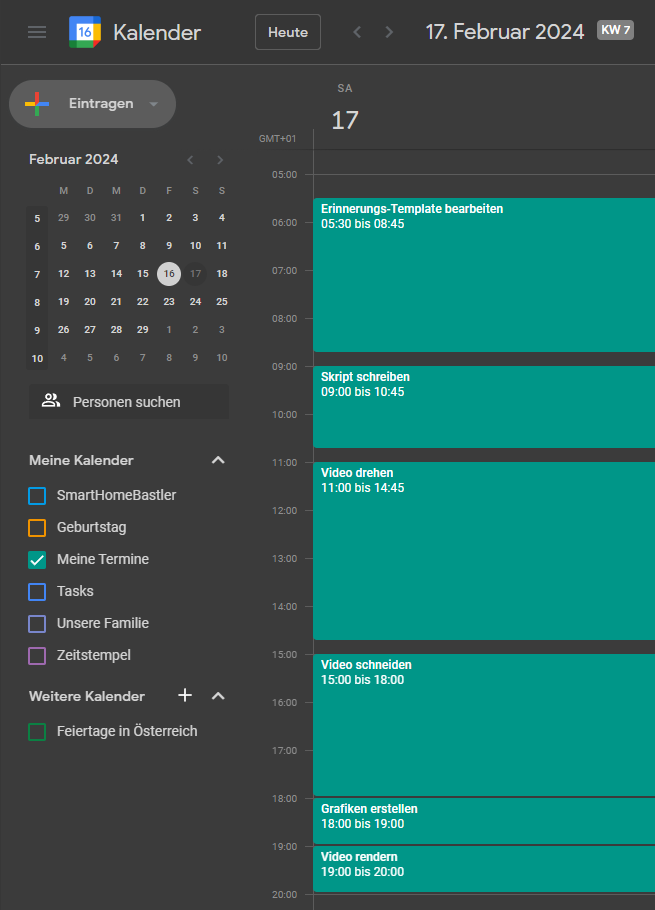Enable the Tasks calendar checkbox
This screenshot has width=655, height=910.
click(x=37, y=591)
